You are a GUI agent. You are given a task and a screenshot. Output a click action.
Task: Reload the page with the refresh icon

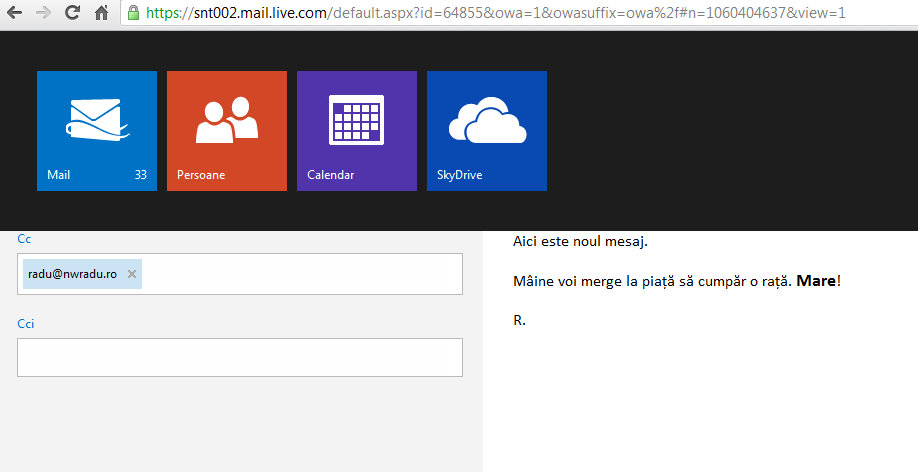(71, 13)
